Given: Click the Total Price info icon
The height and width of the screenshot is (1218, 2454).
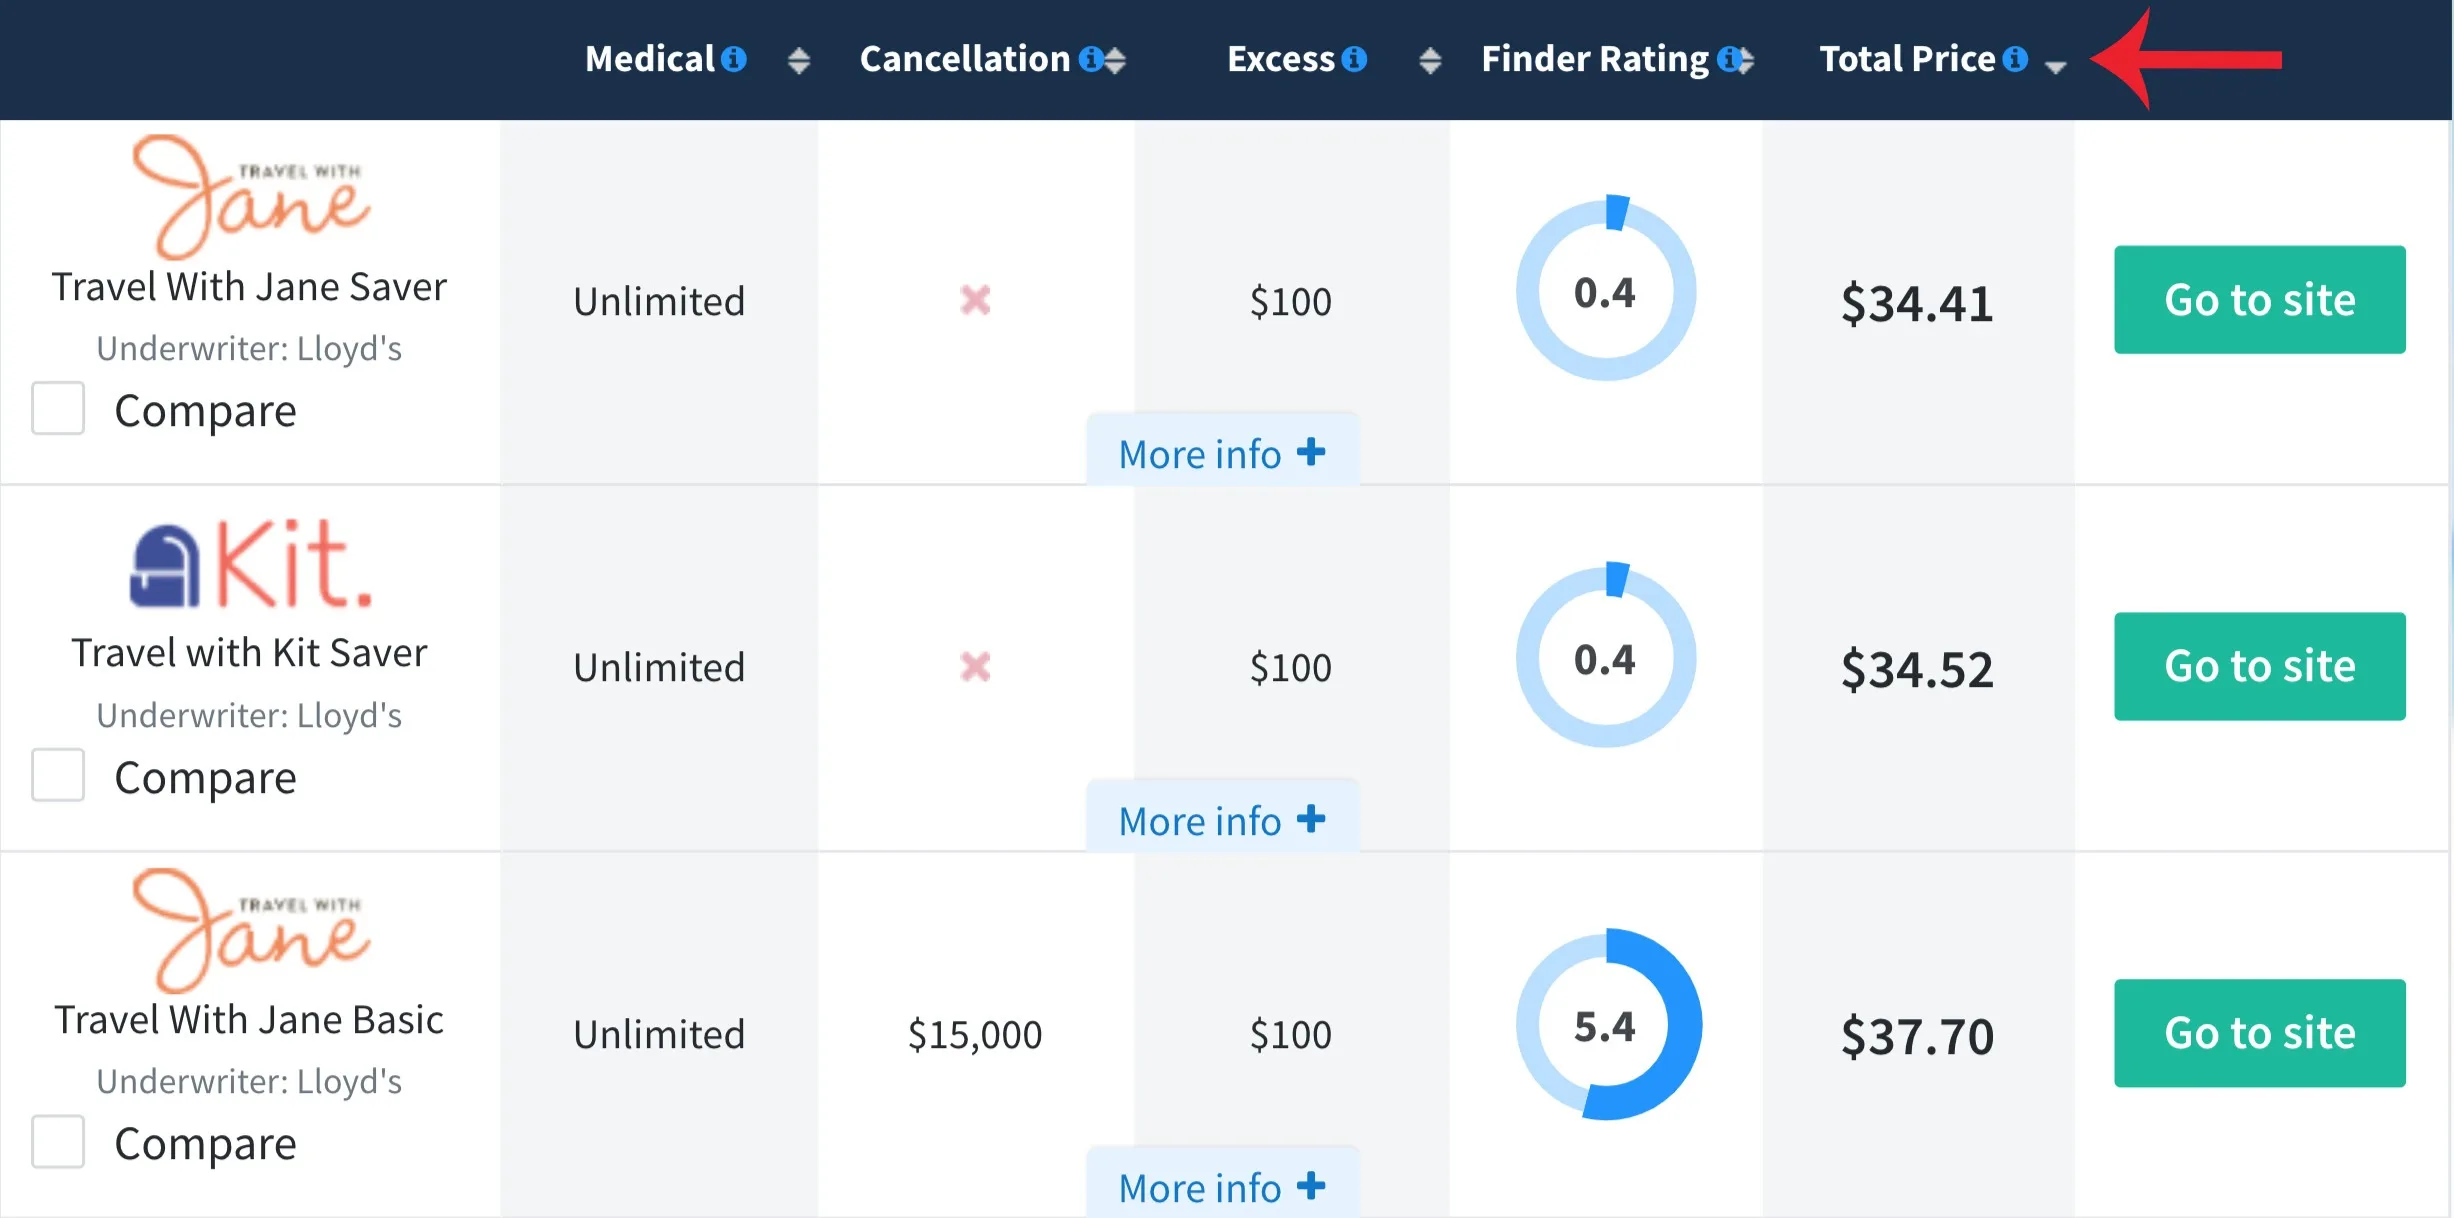Looking at the screenshot, I should (x=2015, y=59).
